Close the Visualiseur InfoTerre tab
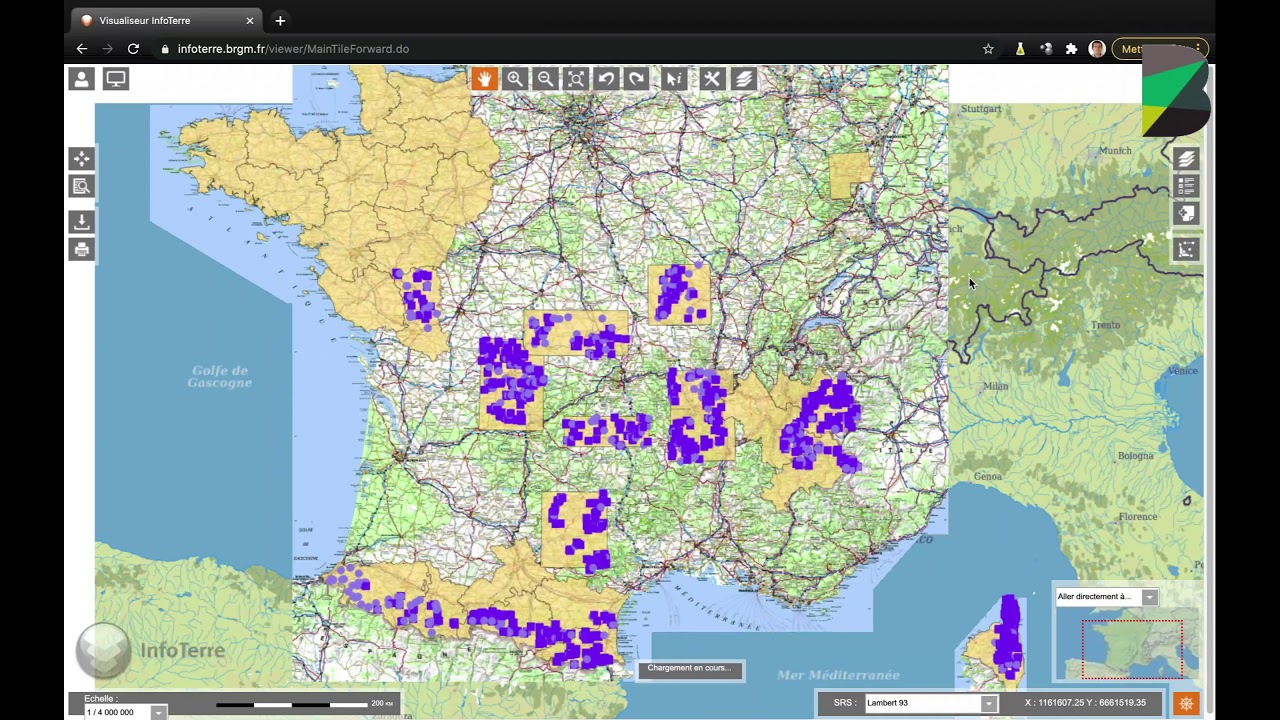 (250, 20)
